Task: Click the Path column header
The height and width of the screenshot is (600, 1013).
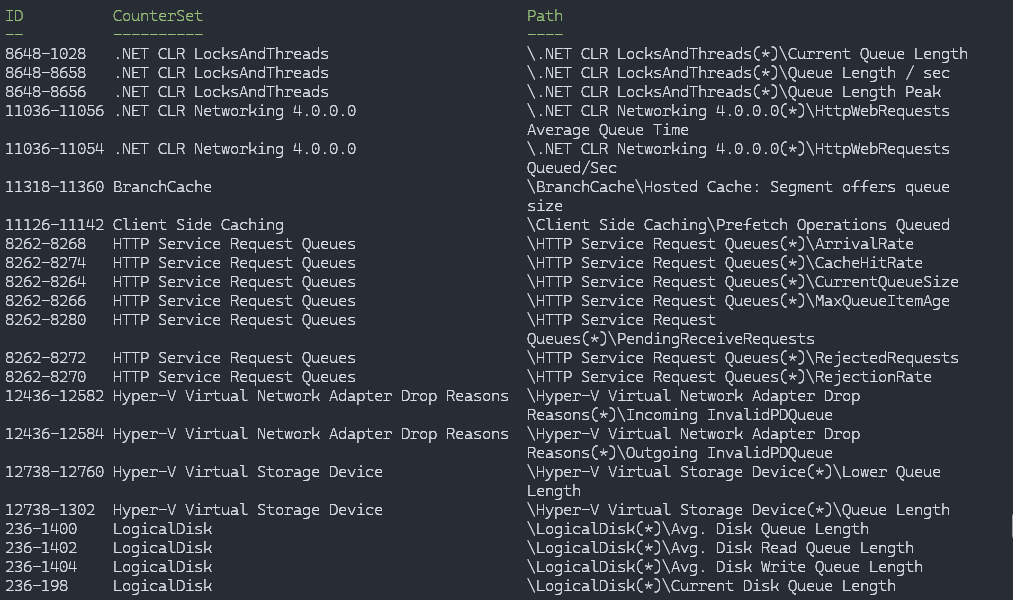Action: (545, 16)
